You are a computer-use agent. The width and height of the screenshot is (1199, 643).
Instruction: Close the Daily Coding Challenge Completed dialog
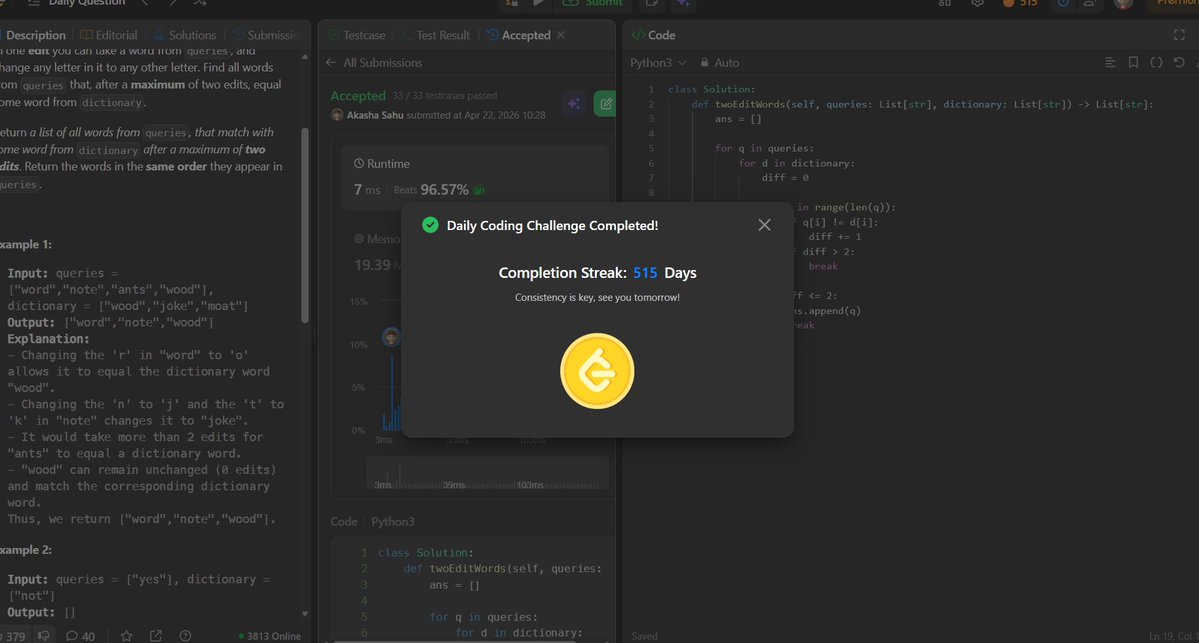click(764, 225)
